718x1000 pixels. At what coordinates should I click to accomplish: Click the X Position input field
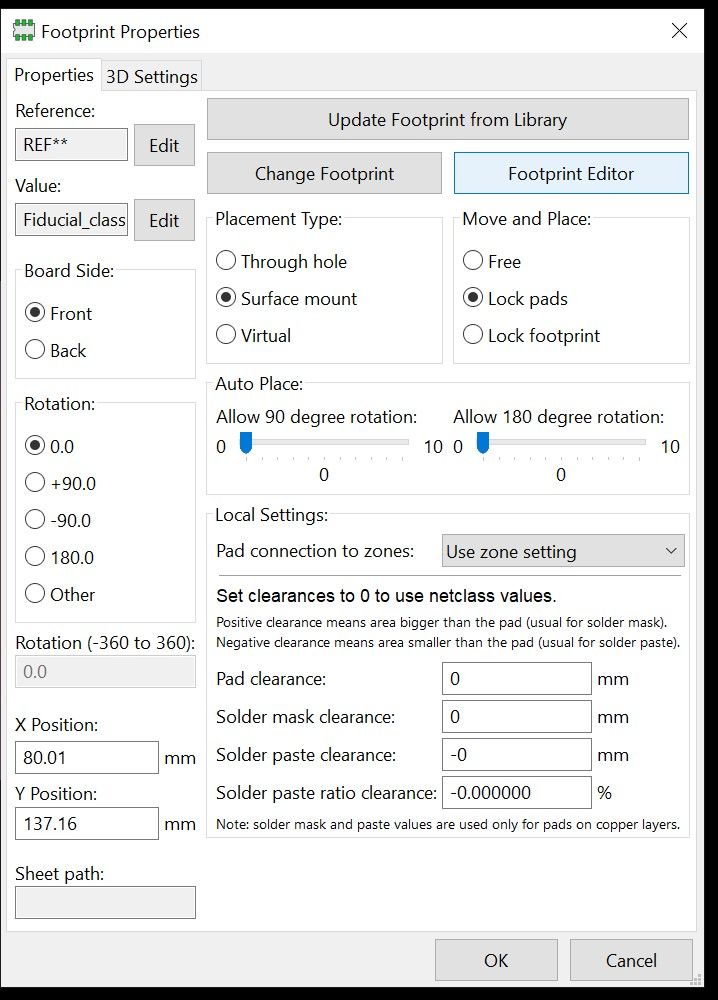86,758
